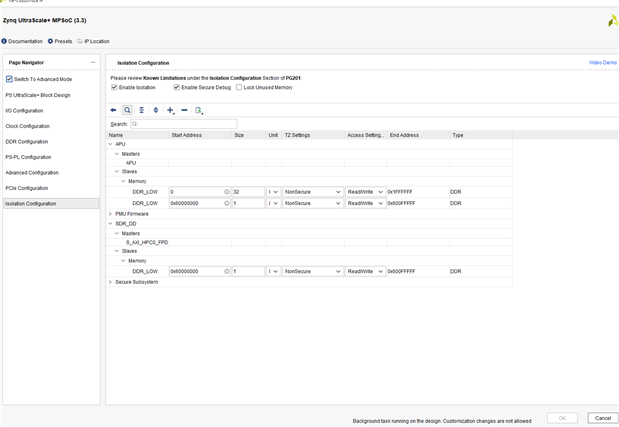Disable the Enable Isolation checkbox
Screen dimensions: 619x427
(114, 87)
